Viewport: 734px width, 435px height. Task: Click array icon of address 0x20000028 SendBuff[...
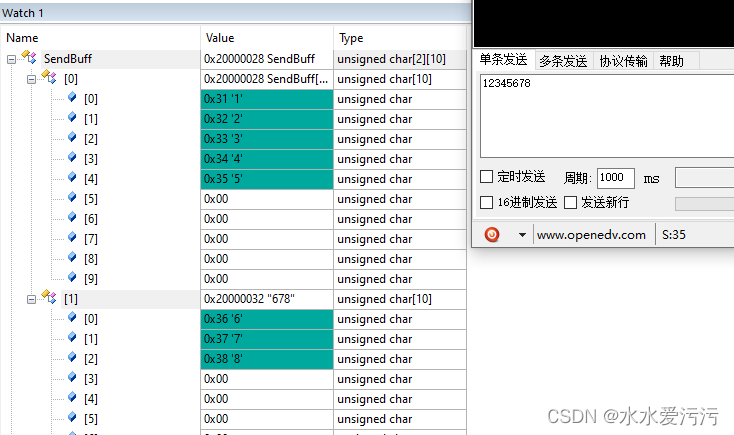coord(49,77)
